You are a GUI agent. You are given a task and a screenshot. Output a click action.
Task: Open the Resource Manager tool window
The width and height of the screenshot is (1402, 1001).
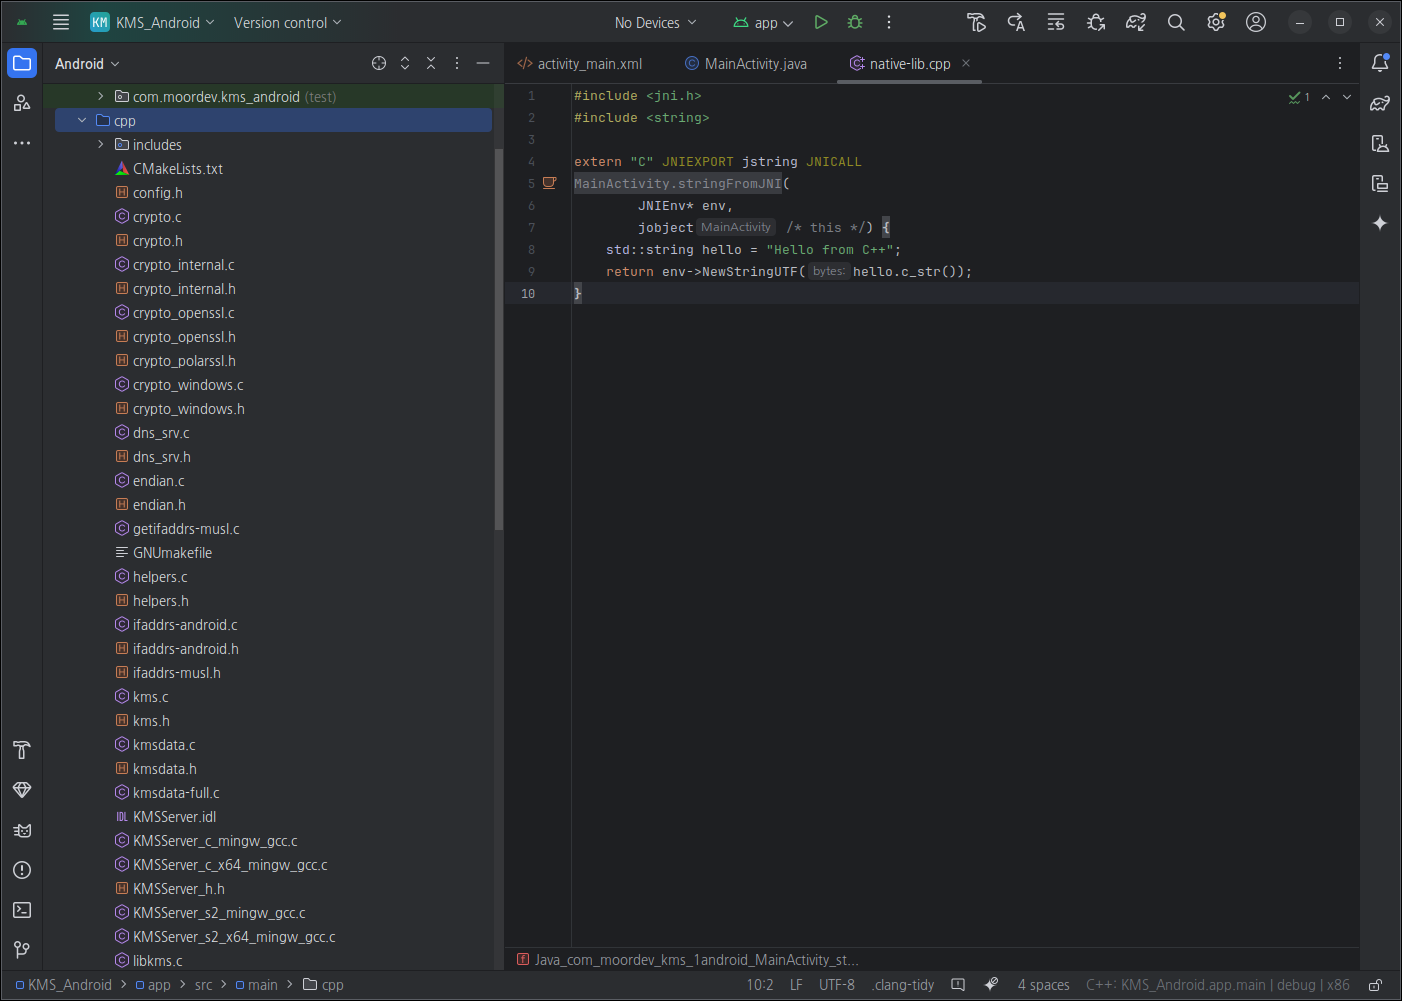[x=22, y=103]
